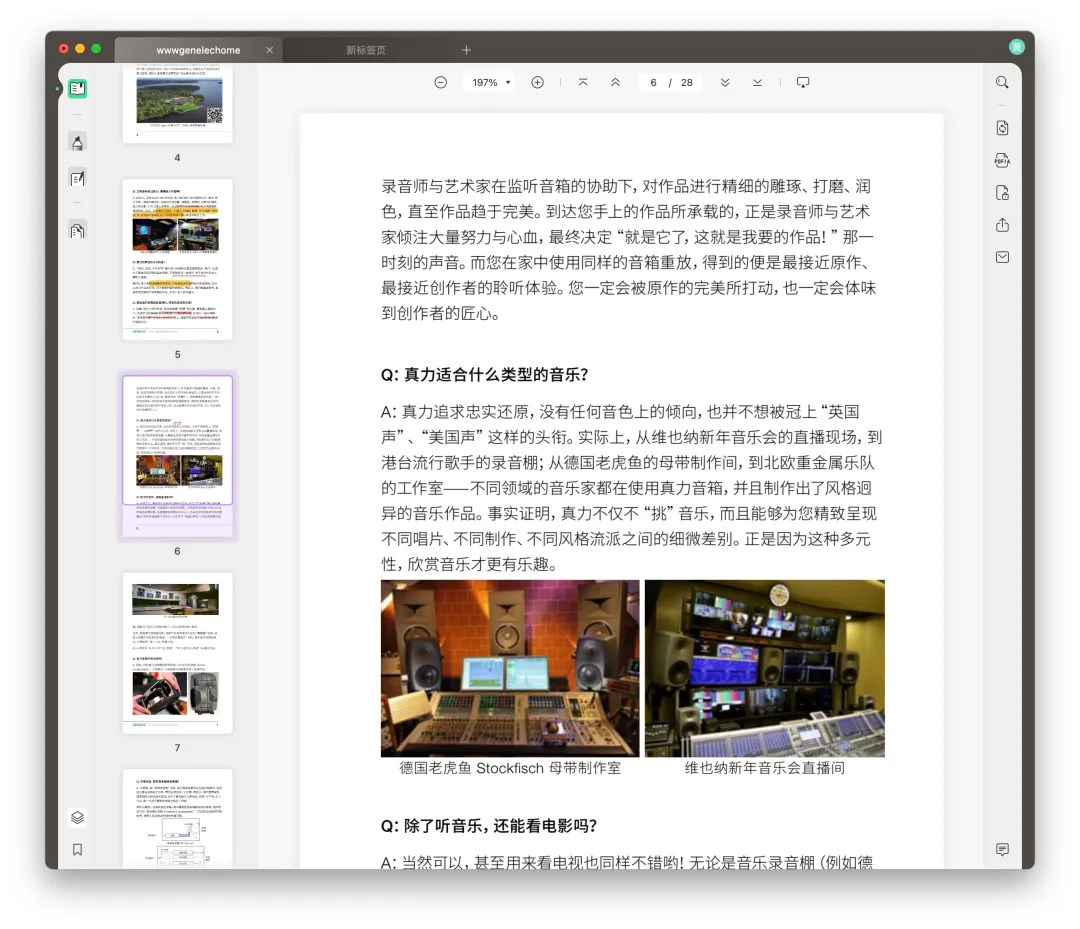
Task: Open the 197% zoom level dropdown
Action: [490, 83]
